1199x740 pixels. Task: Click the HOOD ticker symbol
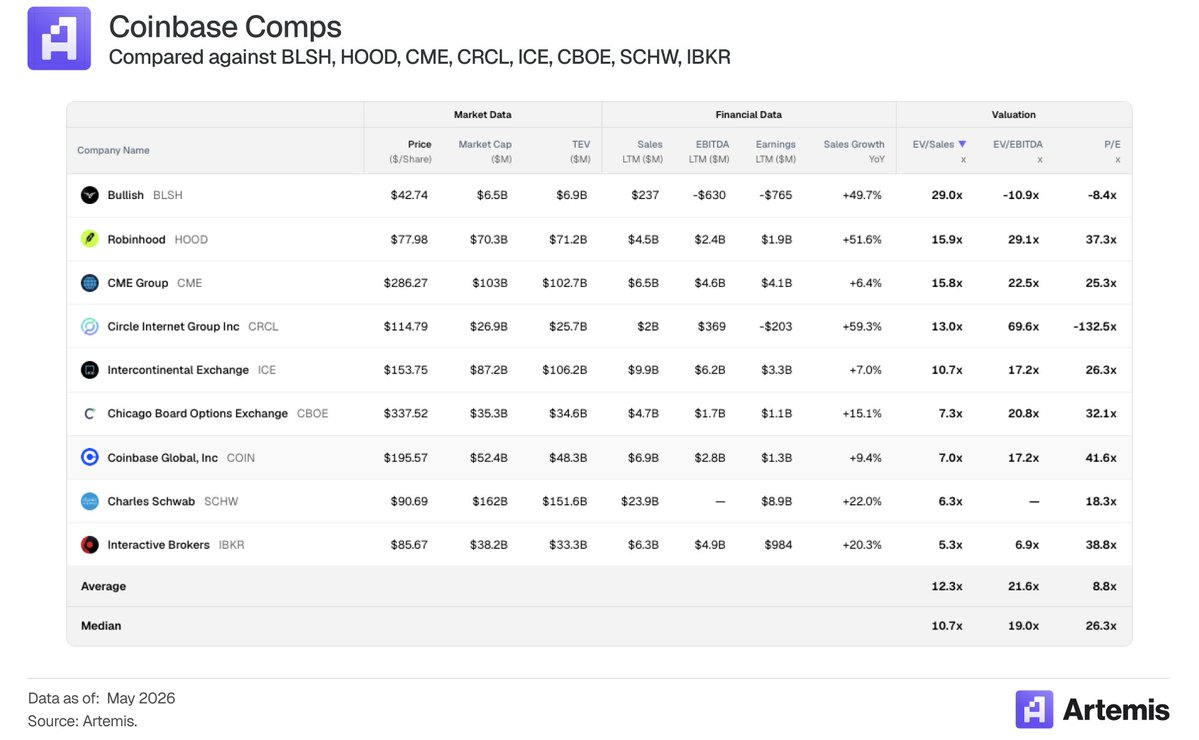(191, 239)
